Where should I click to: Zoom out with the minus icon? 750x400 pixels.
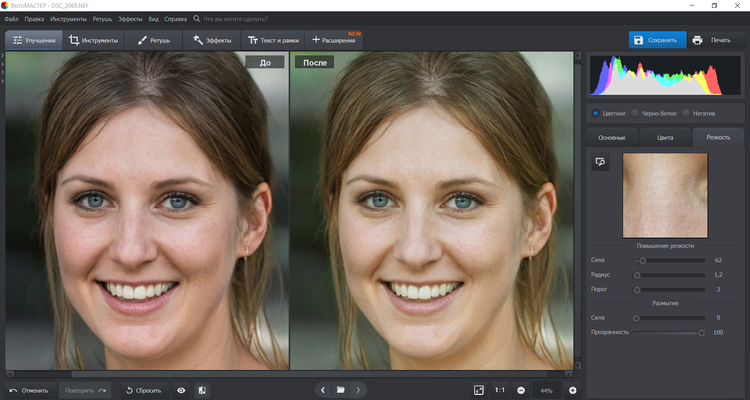pyautogui.click(x=522, y=389)
